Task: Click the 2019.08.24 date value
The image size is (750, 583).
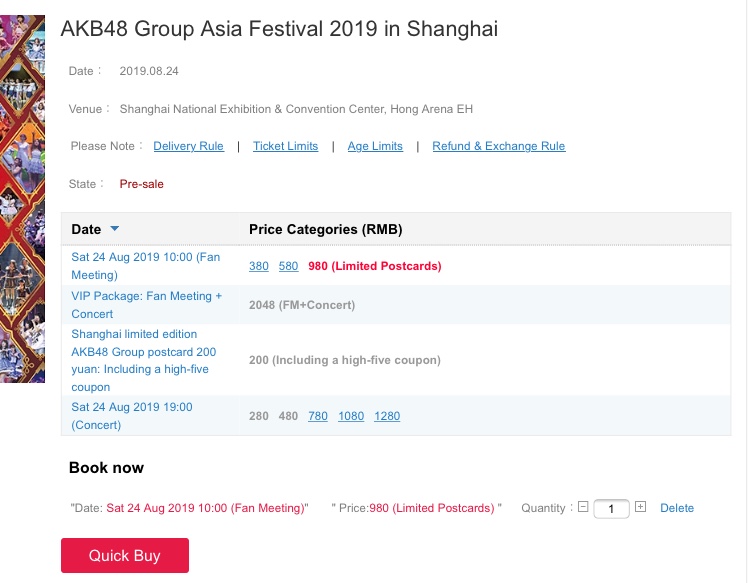Action: [x=149, y=71]
